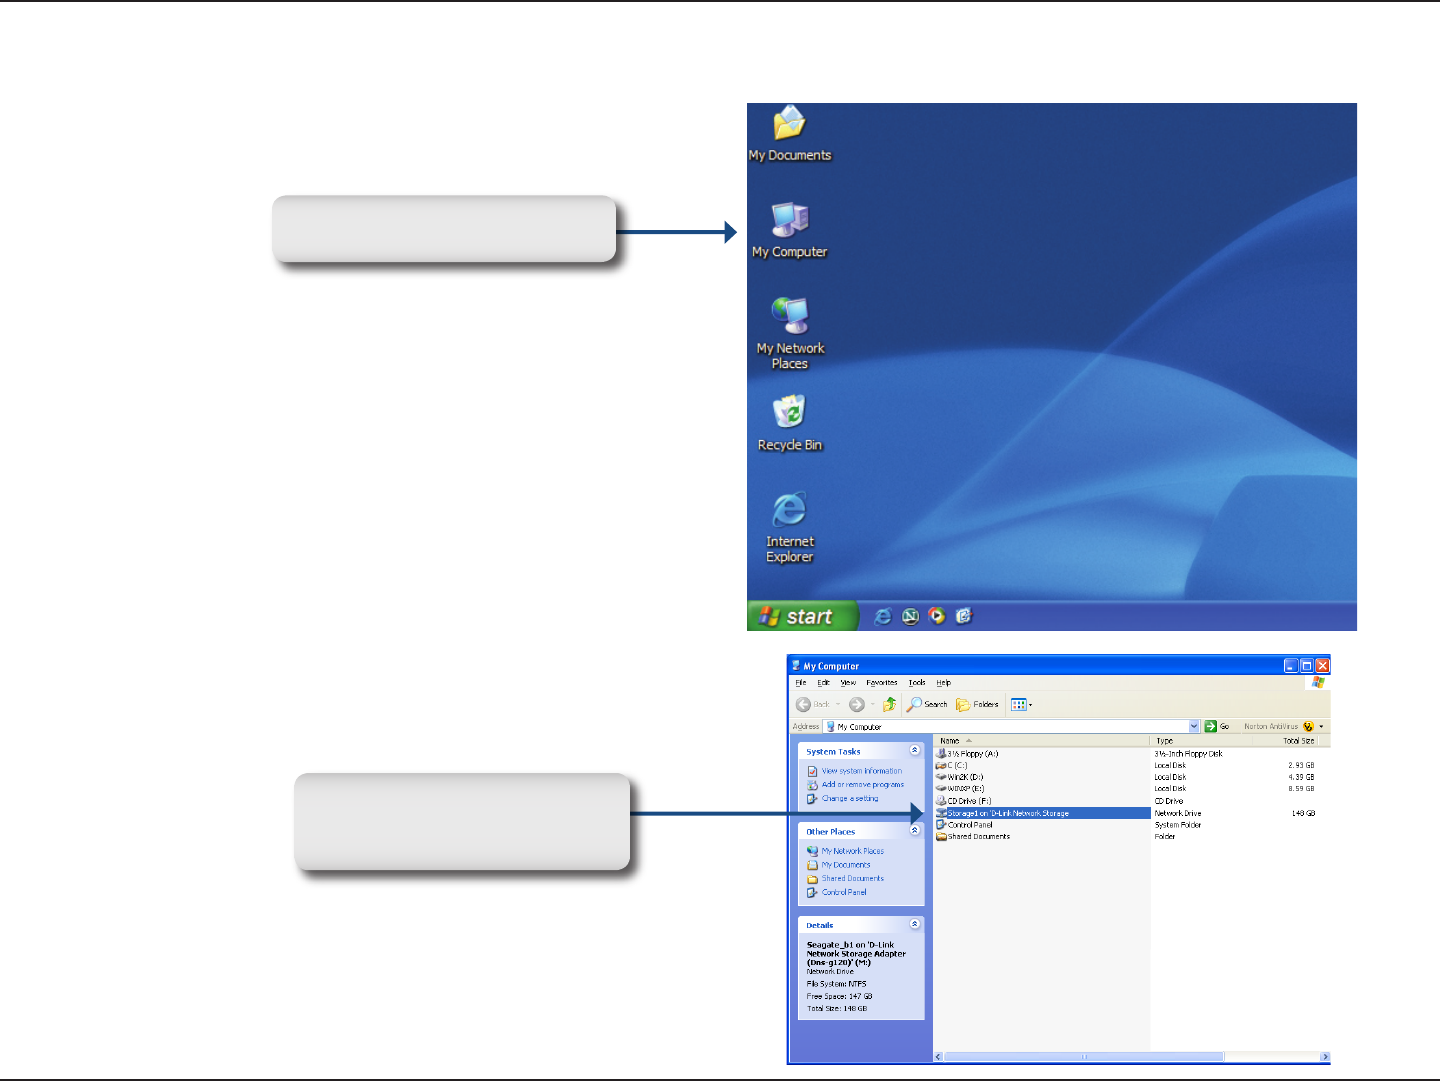This screenshot has height=1081, width=1440.
Task: Collapse the Other Places panel
Action: pyautogui.click(x=914, y=831)
